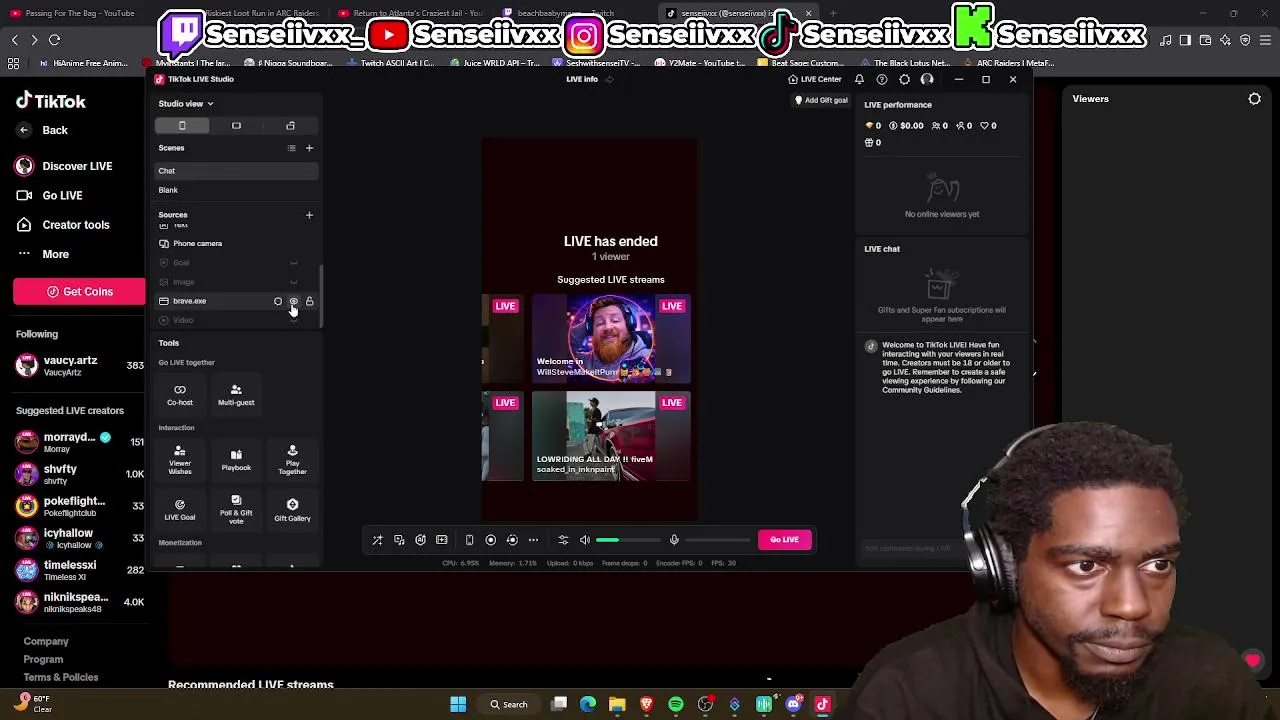Show the hidden Image source
Viewport: 1280px width, 720px height.
click(x=293, y=282)
